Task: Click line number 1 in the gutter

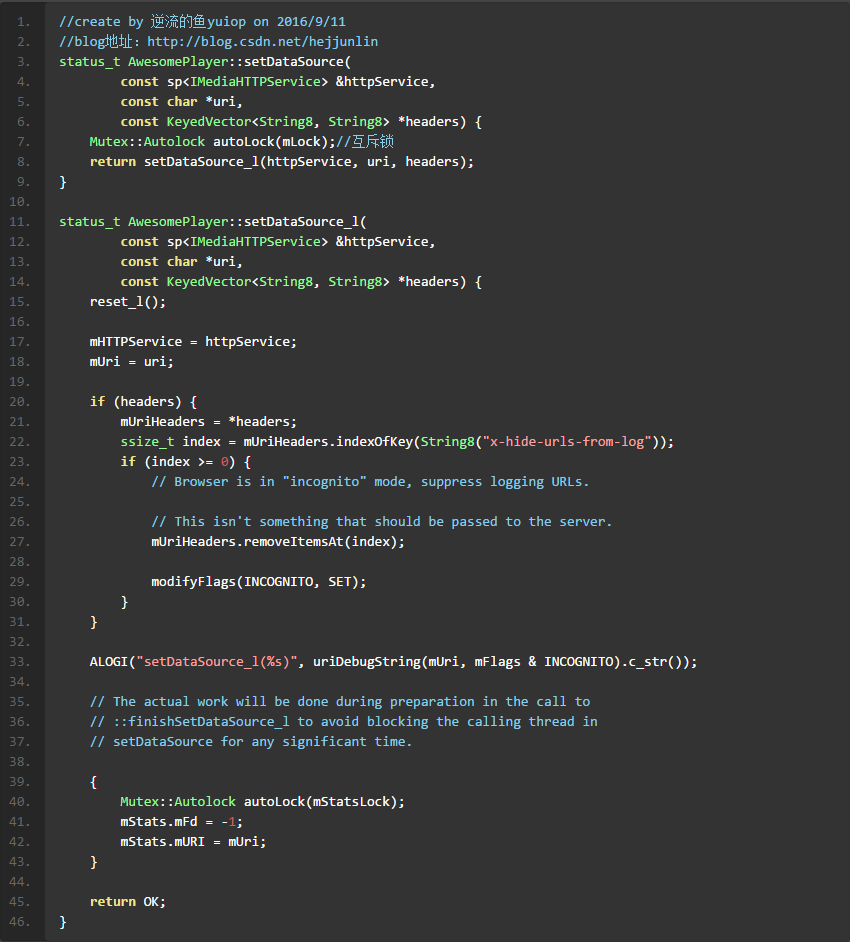Action: 23,21
